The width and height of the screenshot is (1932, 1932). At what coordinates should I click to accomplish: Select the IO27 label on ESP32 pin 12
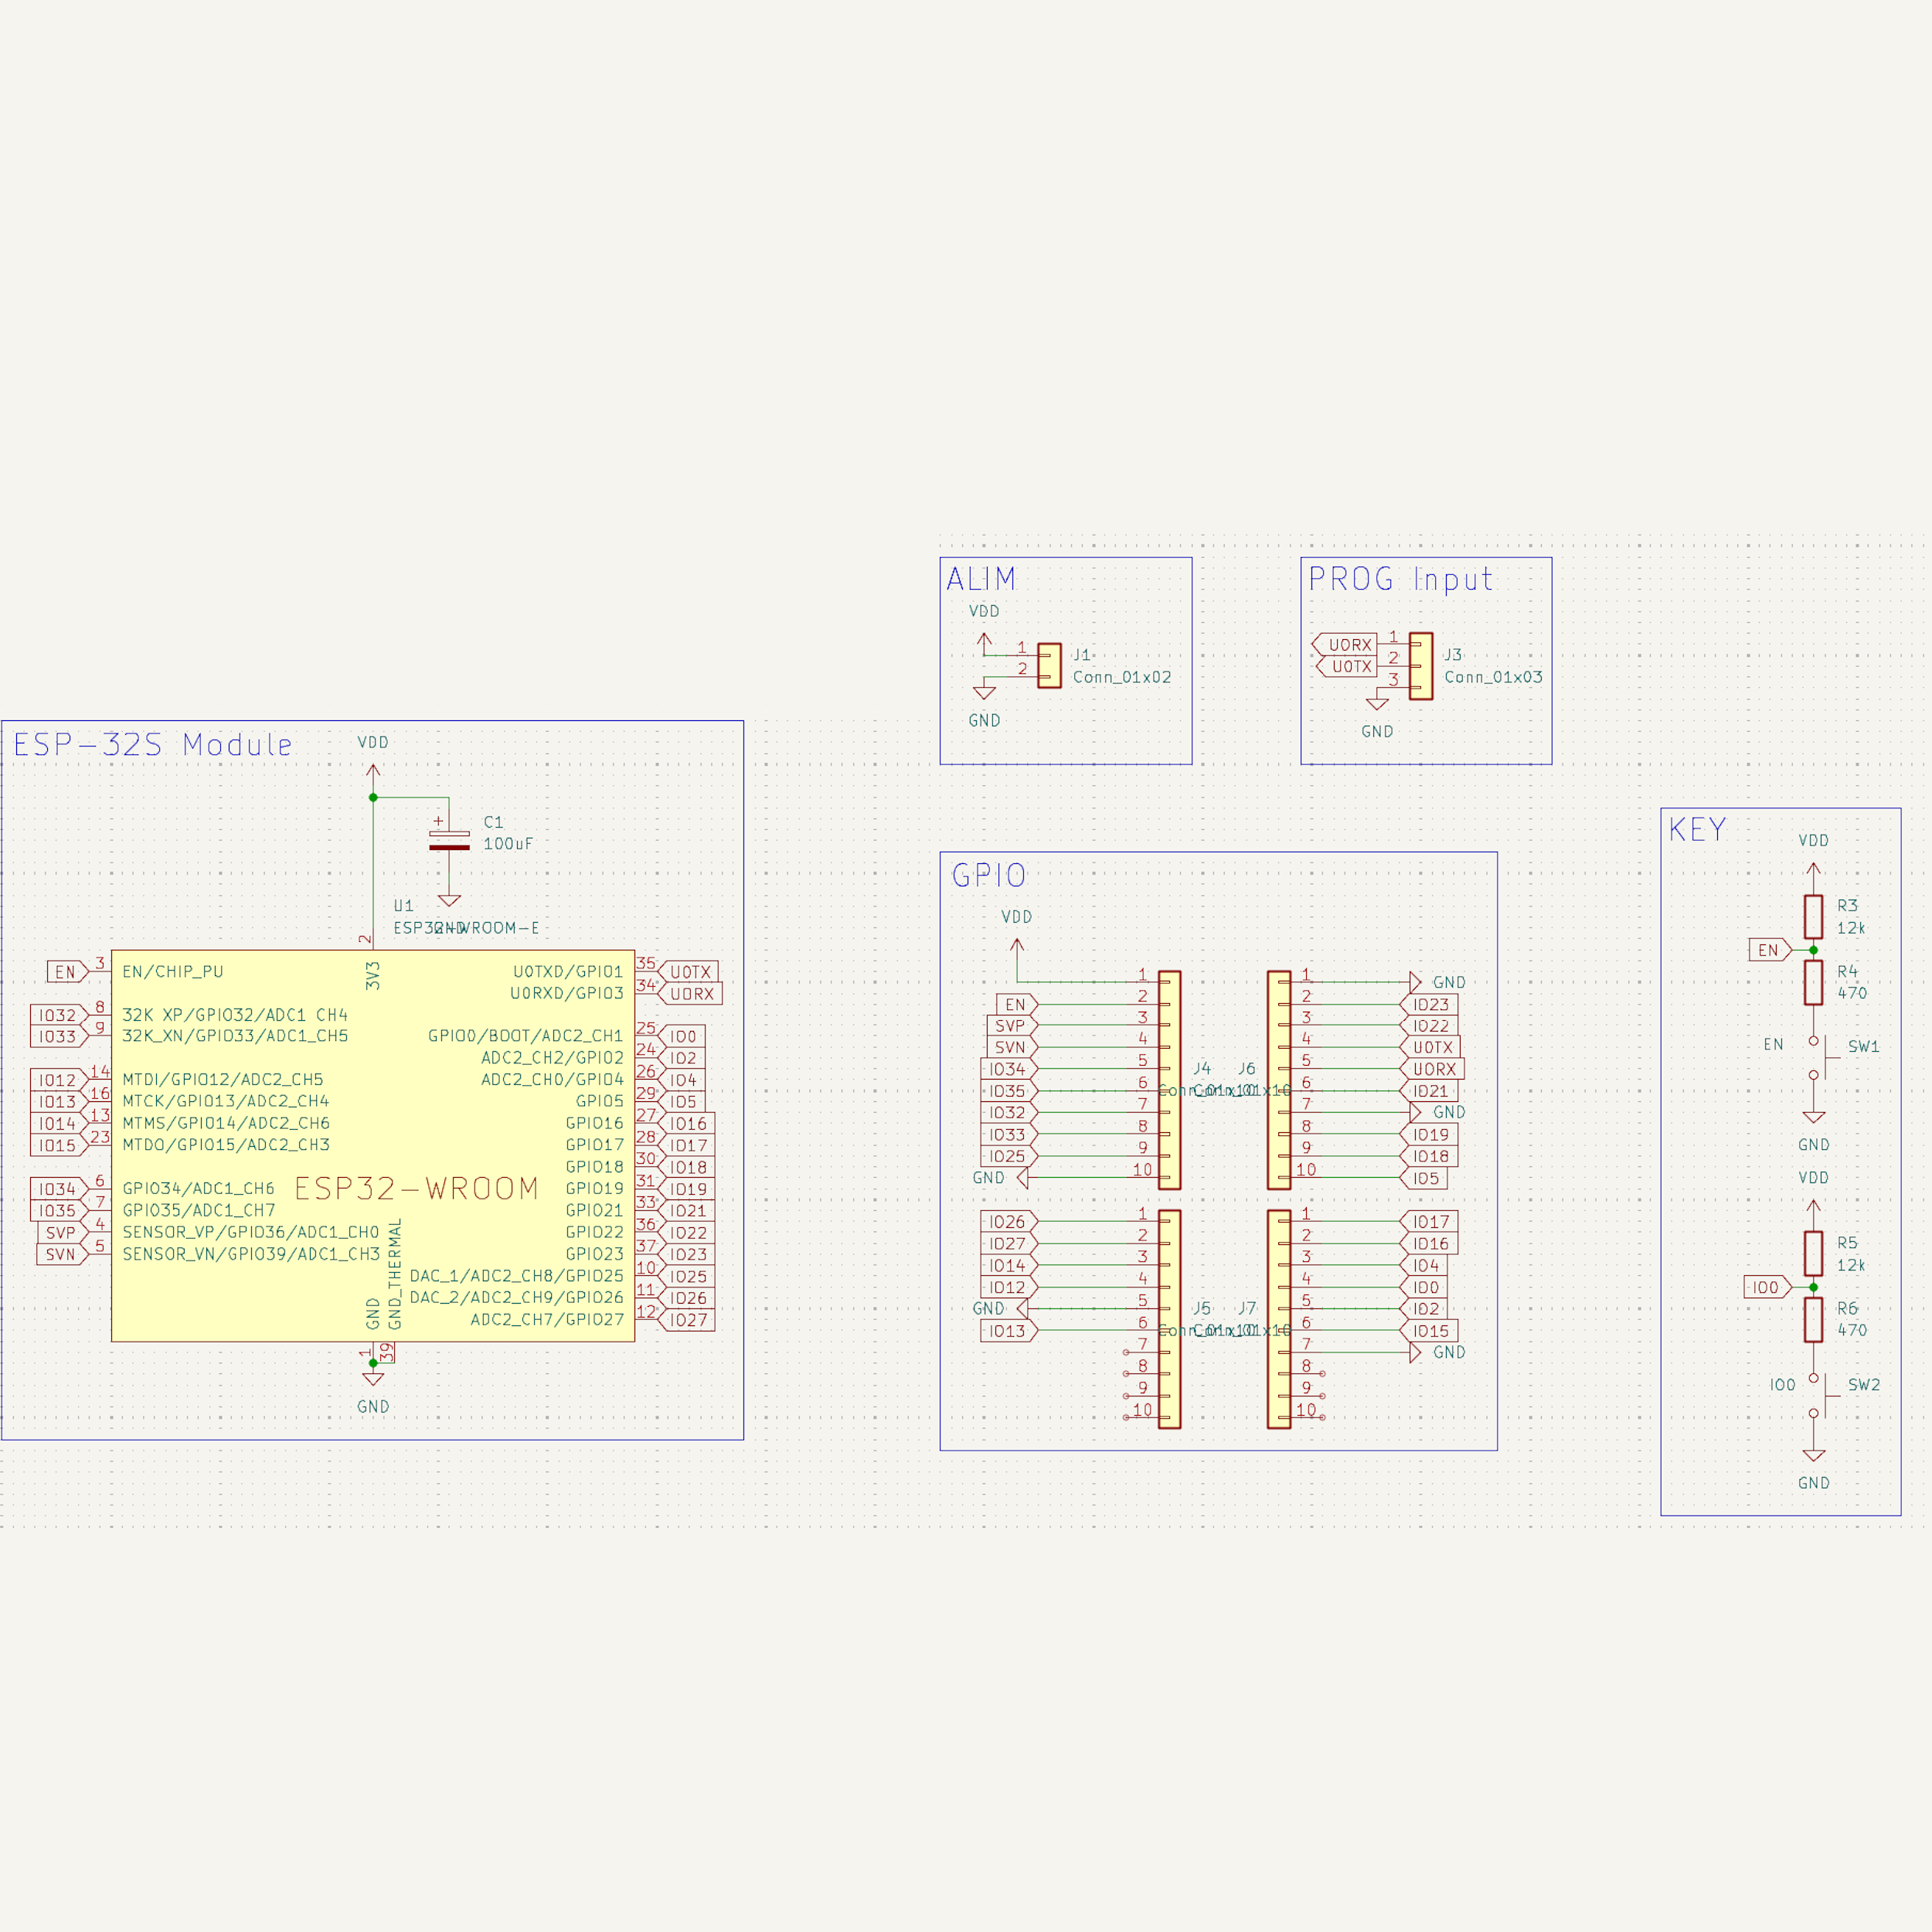686,1320
